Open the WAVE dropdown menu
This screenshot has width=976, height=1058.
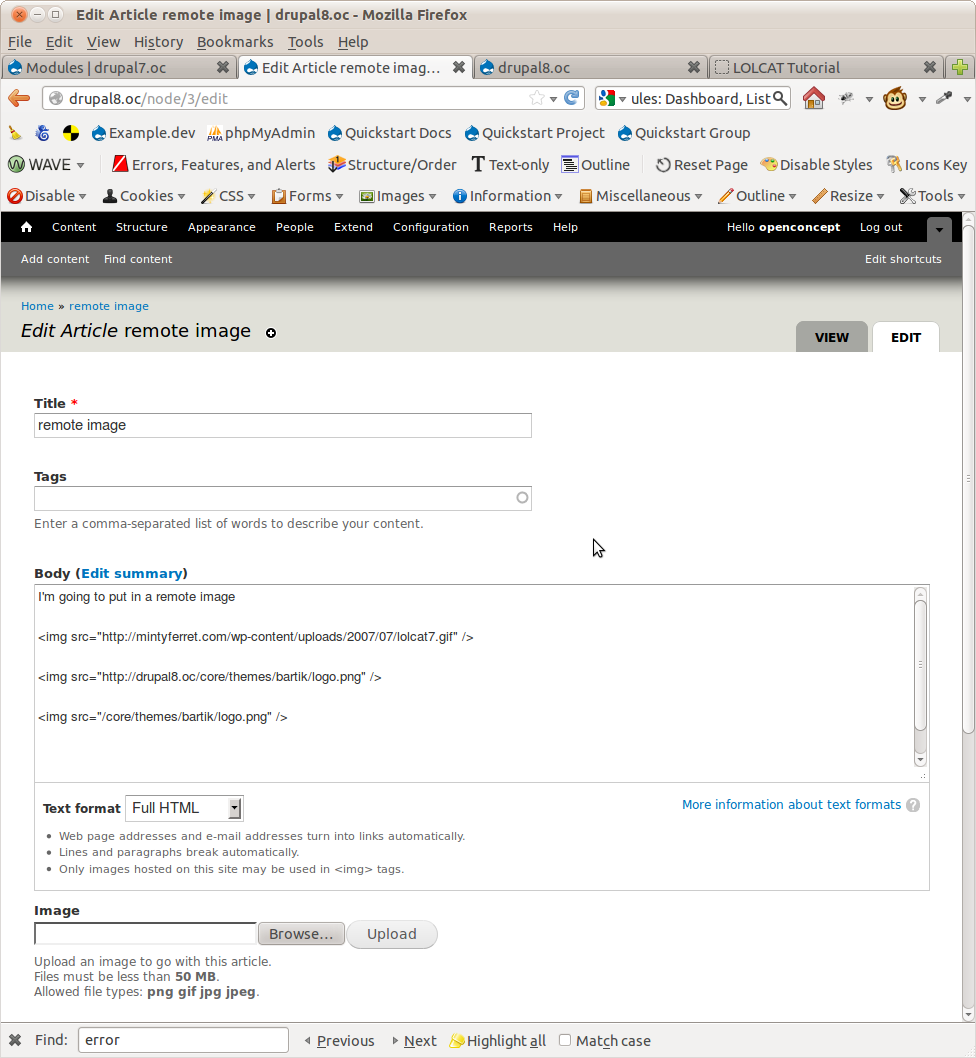click(x=46, y=165)
